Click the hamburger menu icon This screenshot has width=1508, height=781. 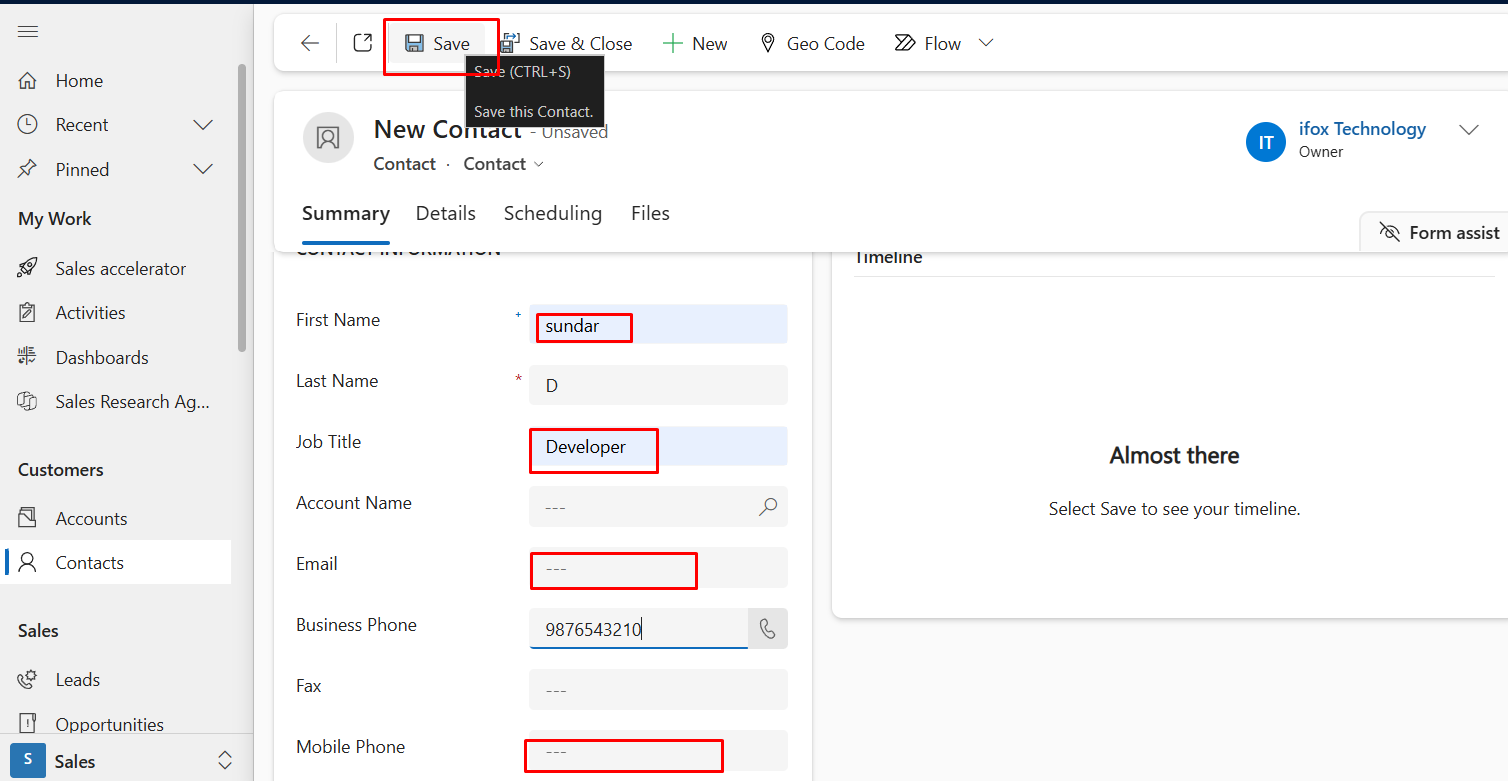point(28,31)
